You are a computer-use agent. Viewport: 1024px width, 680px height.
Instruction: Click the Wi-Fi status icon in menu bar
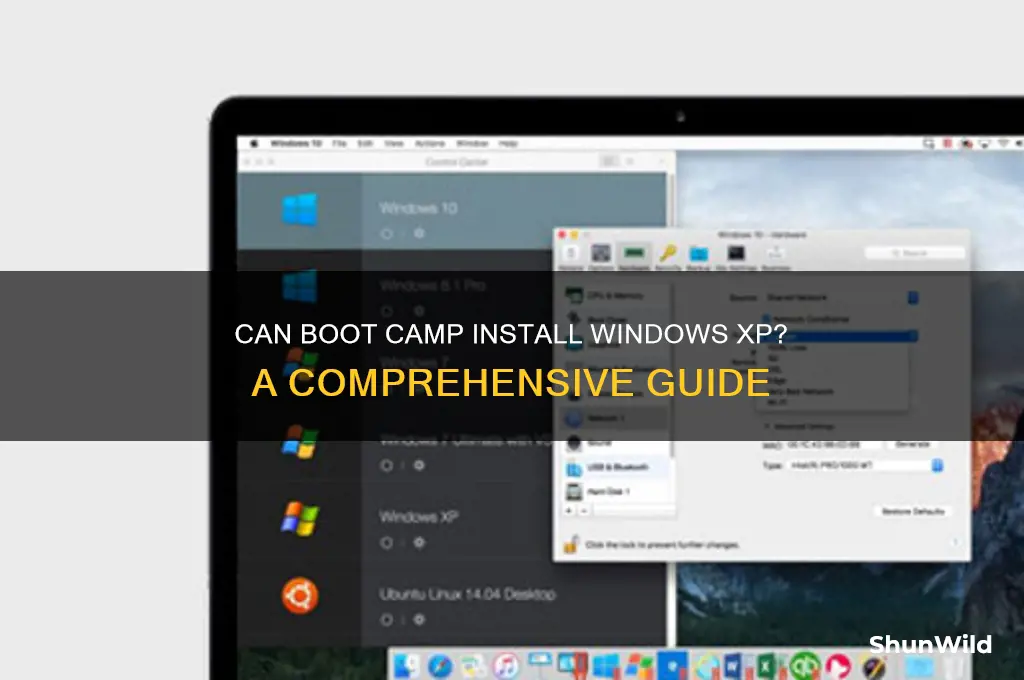pos(1003,143)
